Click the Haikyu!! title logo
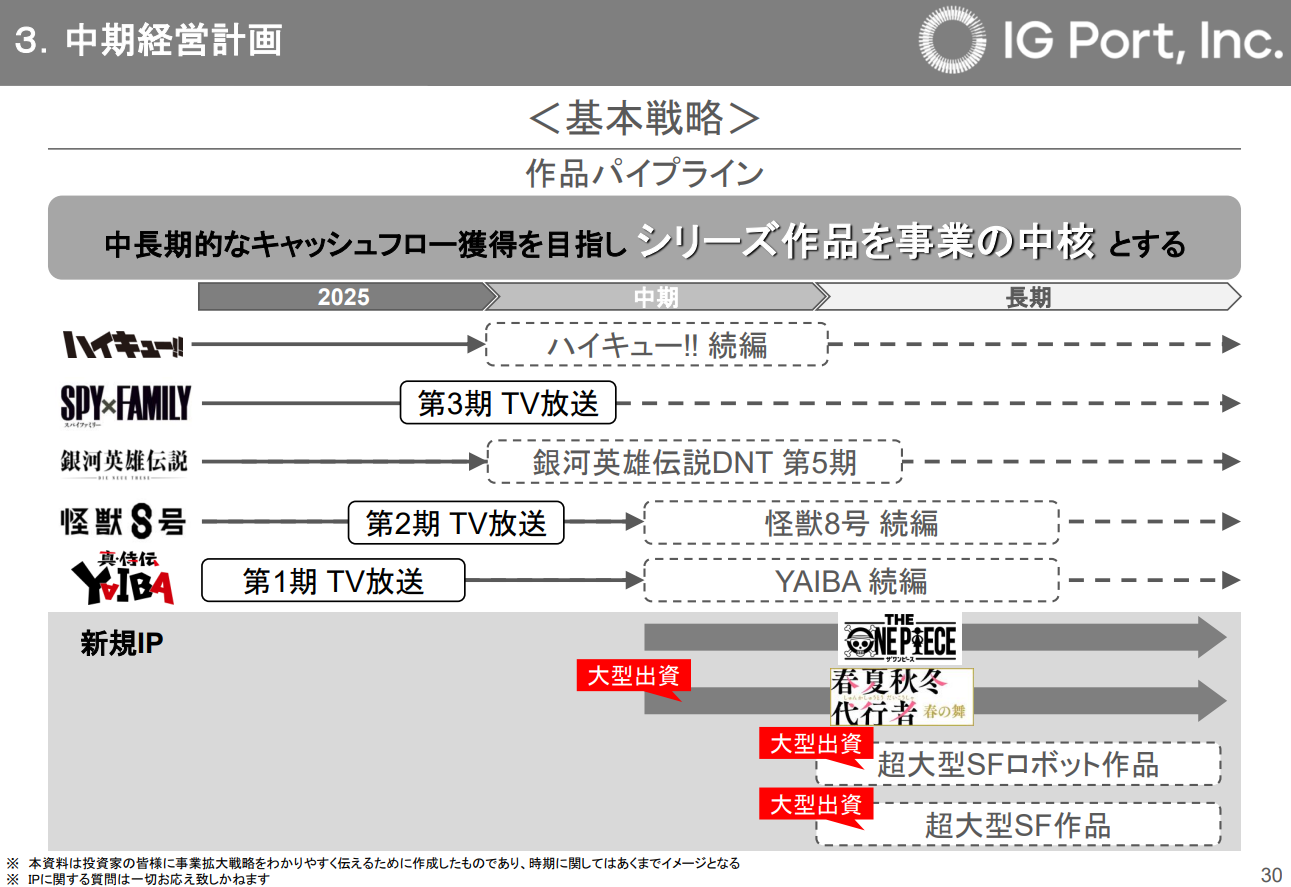1291x887 pixels. click(x=125, y=345)
